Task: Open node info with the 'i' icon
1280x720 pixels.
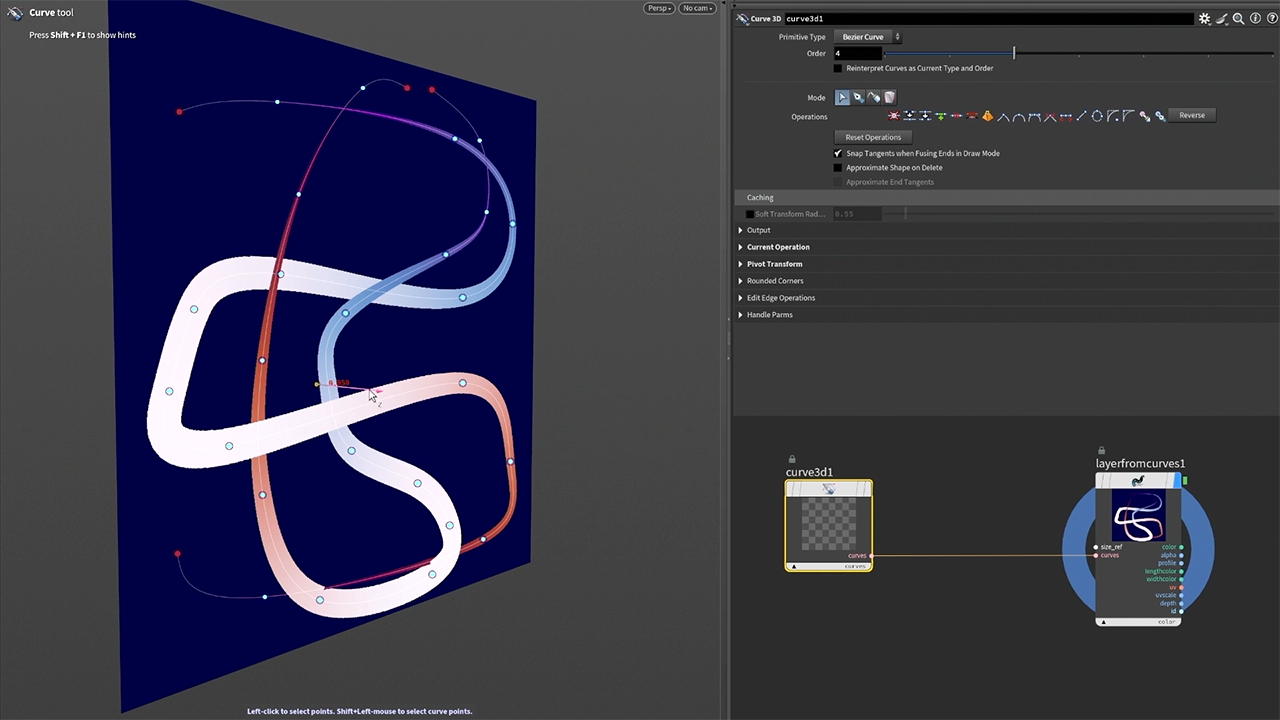Action: [1254, 19]
